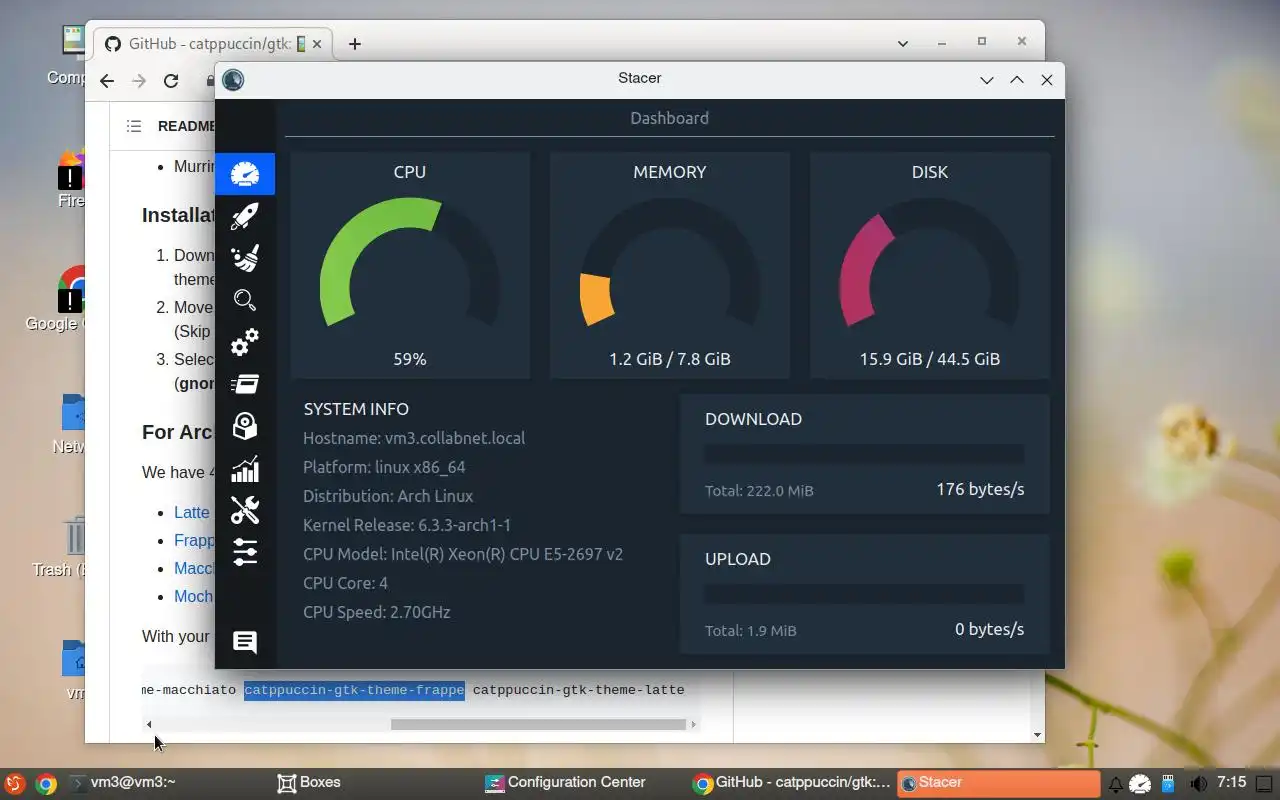
Task: Open Startup Apps rocket icon in Stacer
Action: click(245, 216)
